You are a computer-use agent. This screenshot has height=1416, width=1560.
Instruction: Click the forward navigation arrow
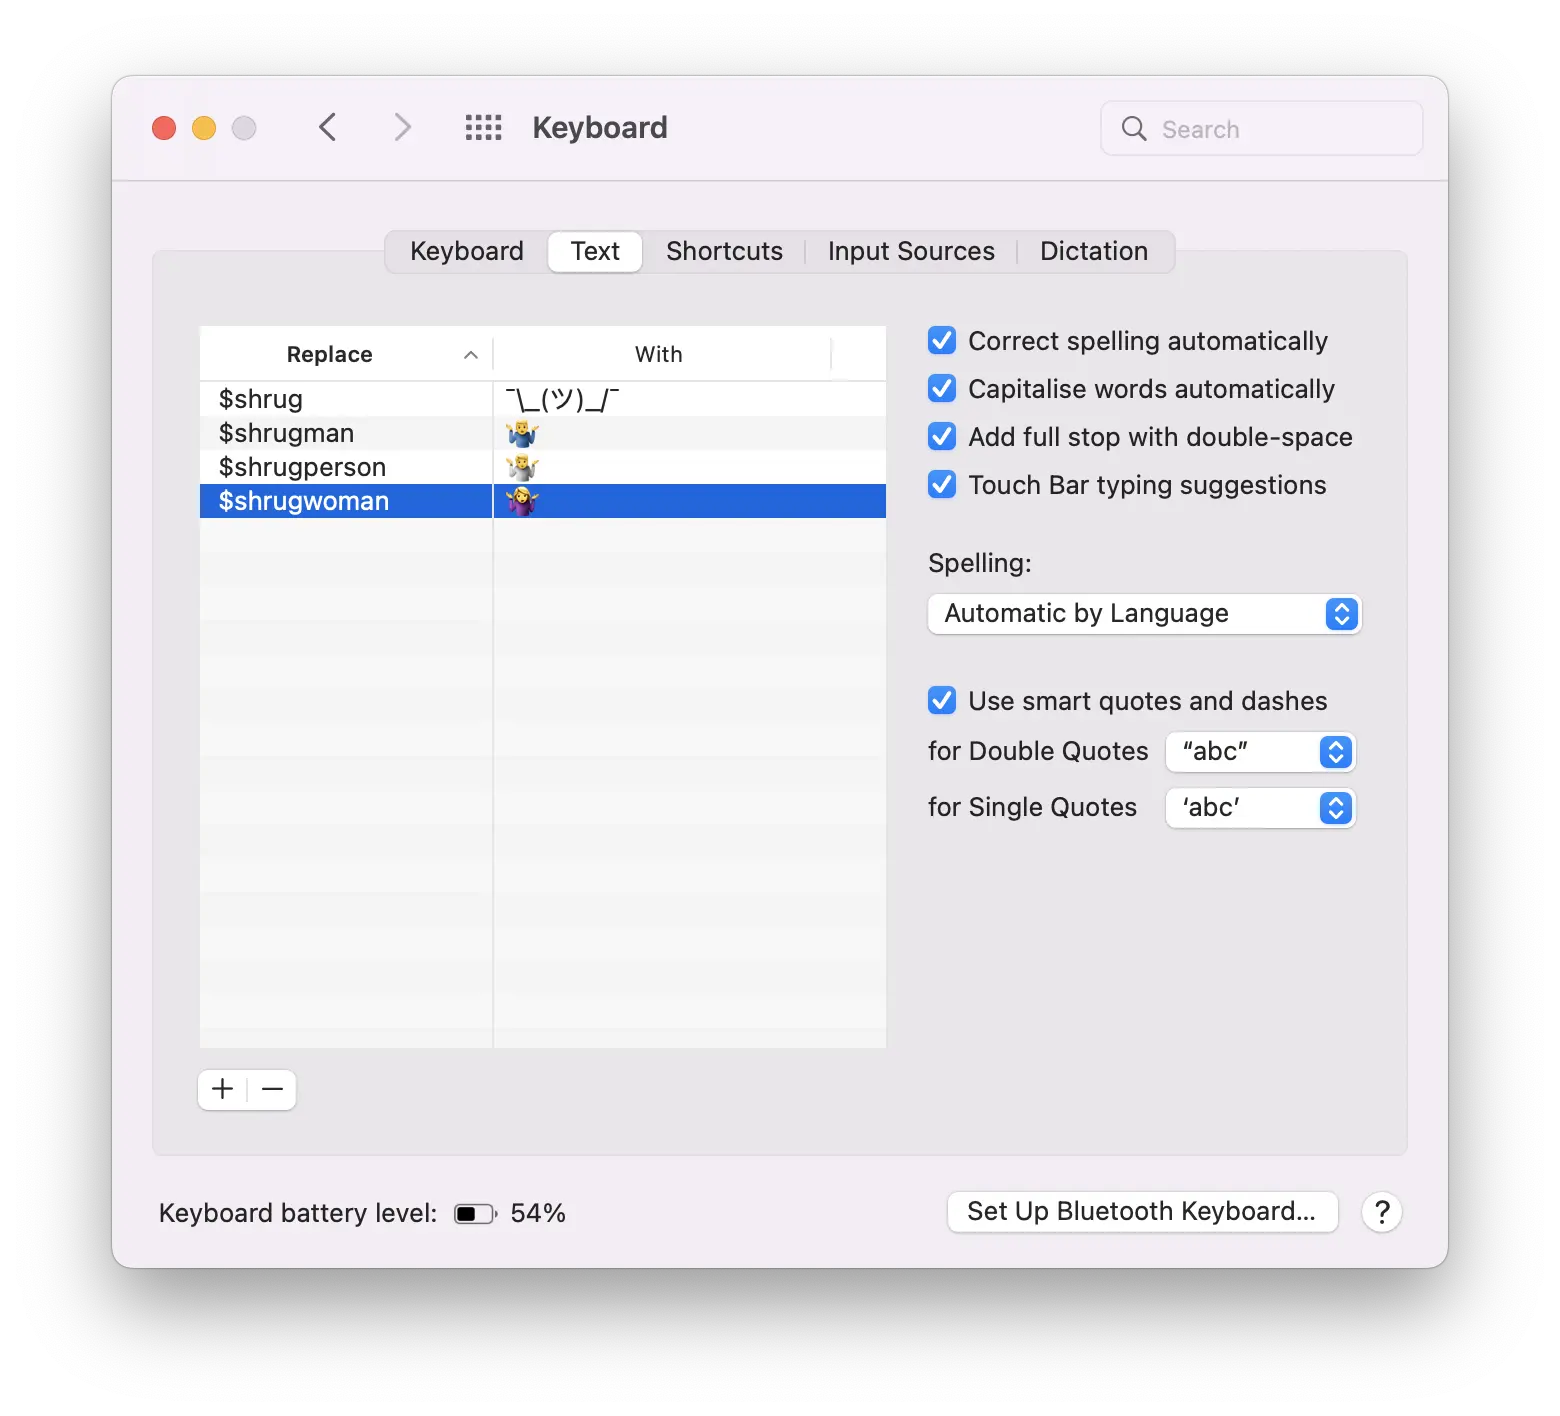click(x=401, y=127)
